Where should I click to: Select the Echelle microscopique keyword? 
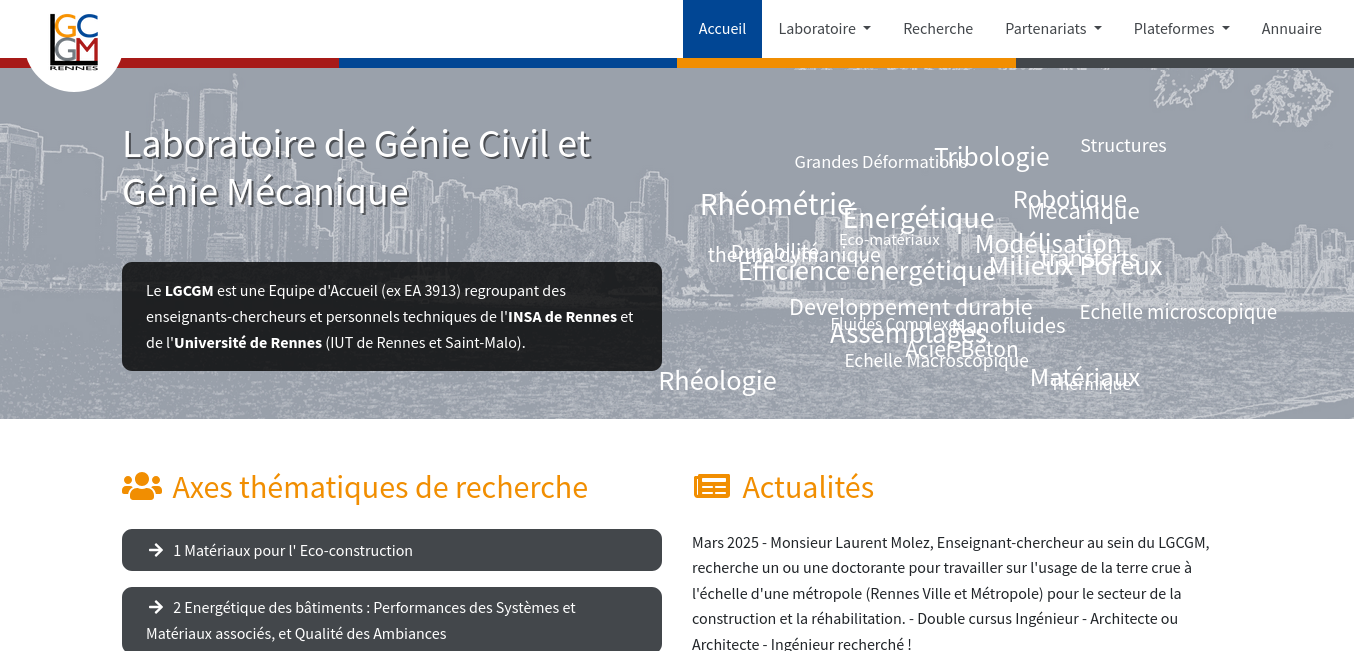tap(1178, 312)
